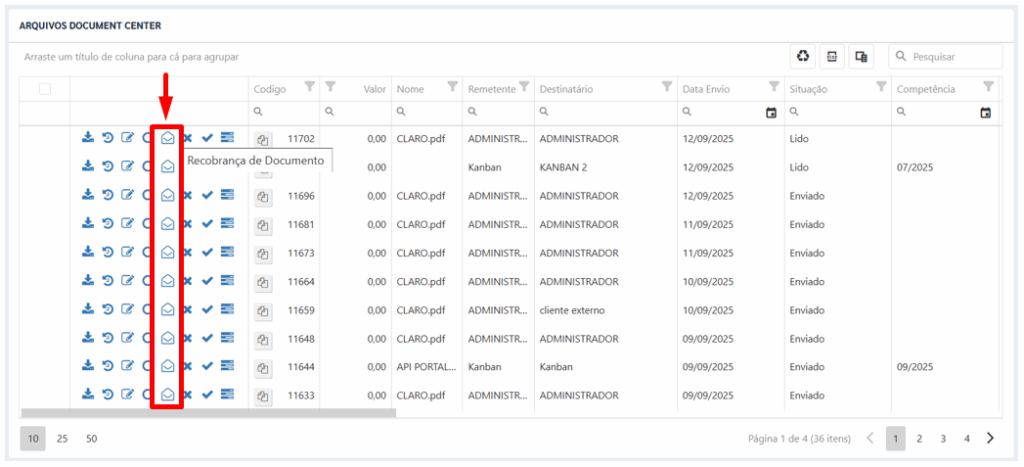Show history for document 11696
Screen dimensions: 1024x467
coord(108,195)
